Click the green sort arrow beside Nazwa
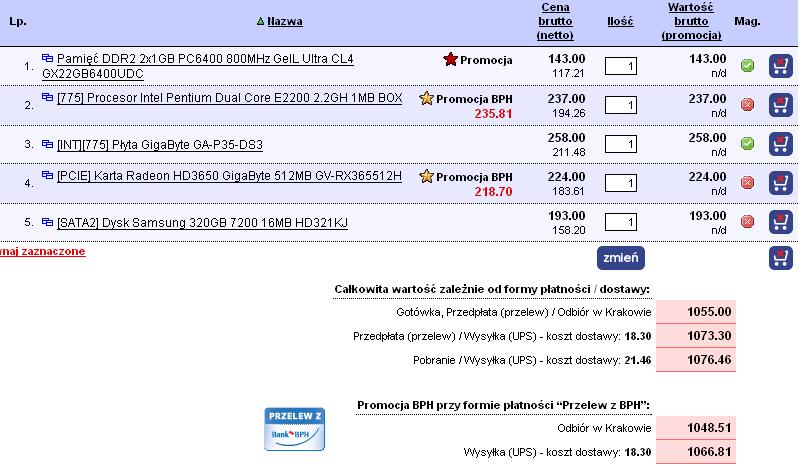Viewport: 802px width, 466px height. coord(260,21)
